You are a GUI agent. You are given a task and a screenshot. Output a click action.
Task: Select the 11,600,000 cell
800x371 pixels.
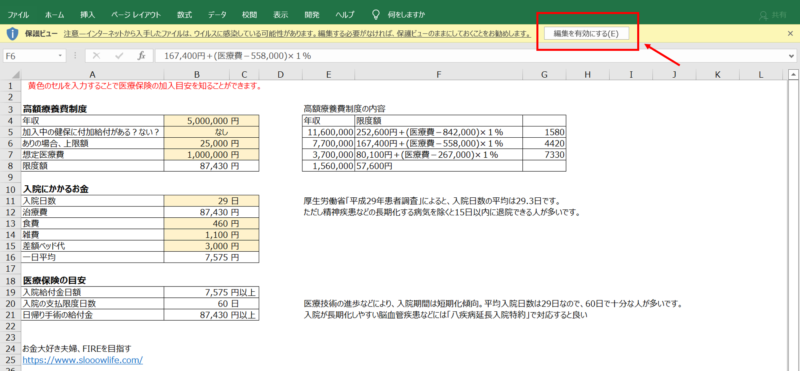pyautogui.click(x=328, y=132)
